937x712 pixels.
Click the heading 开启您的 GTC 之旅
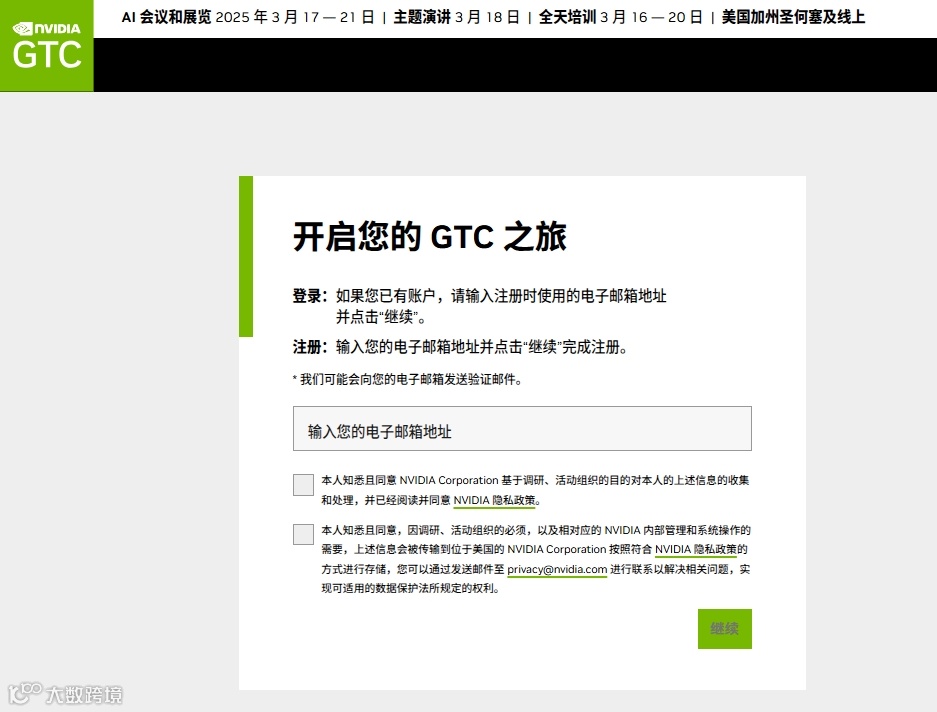pyautogui.click(x=430, y=237)
